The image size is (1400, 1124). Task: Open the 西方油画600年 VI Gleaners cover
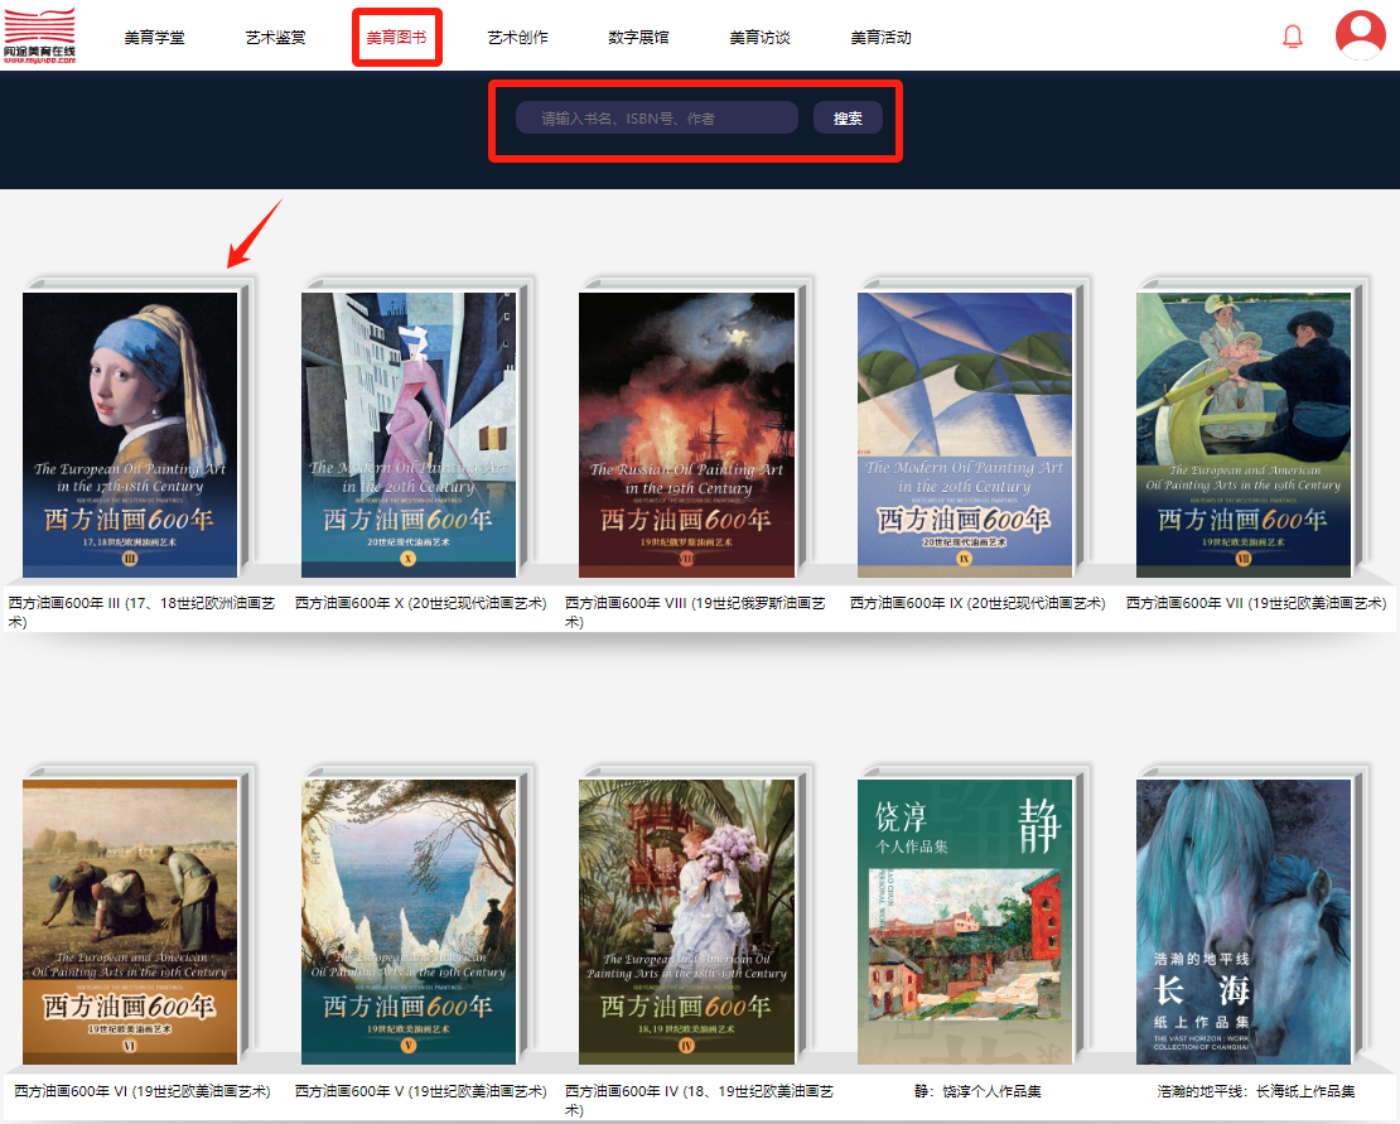pos(130,921)
